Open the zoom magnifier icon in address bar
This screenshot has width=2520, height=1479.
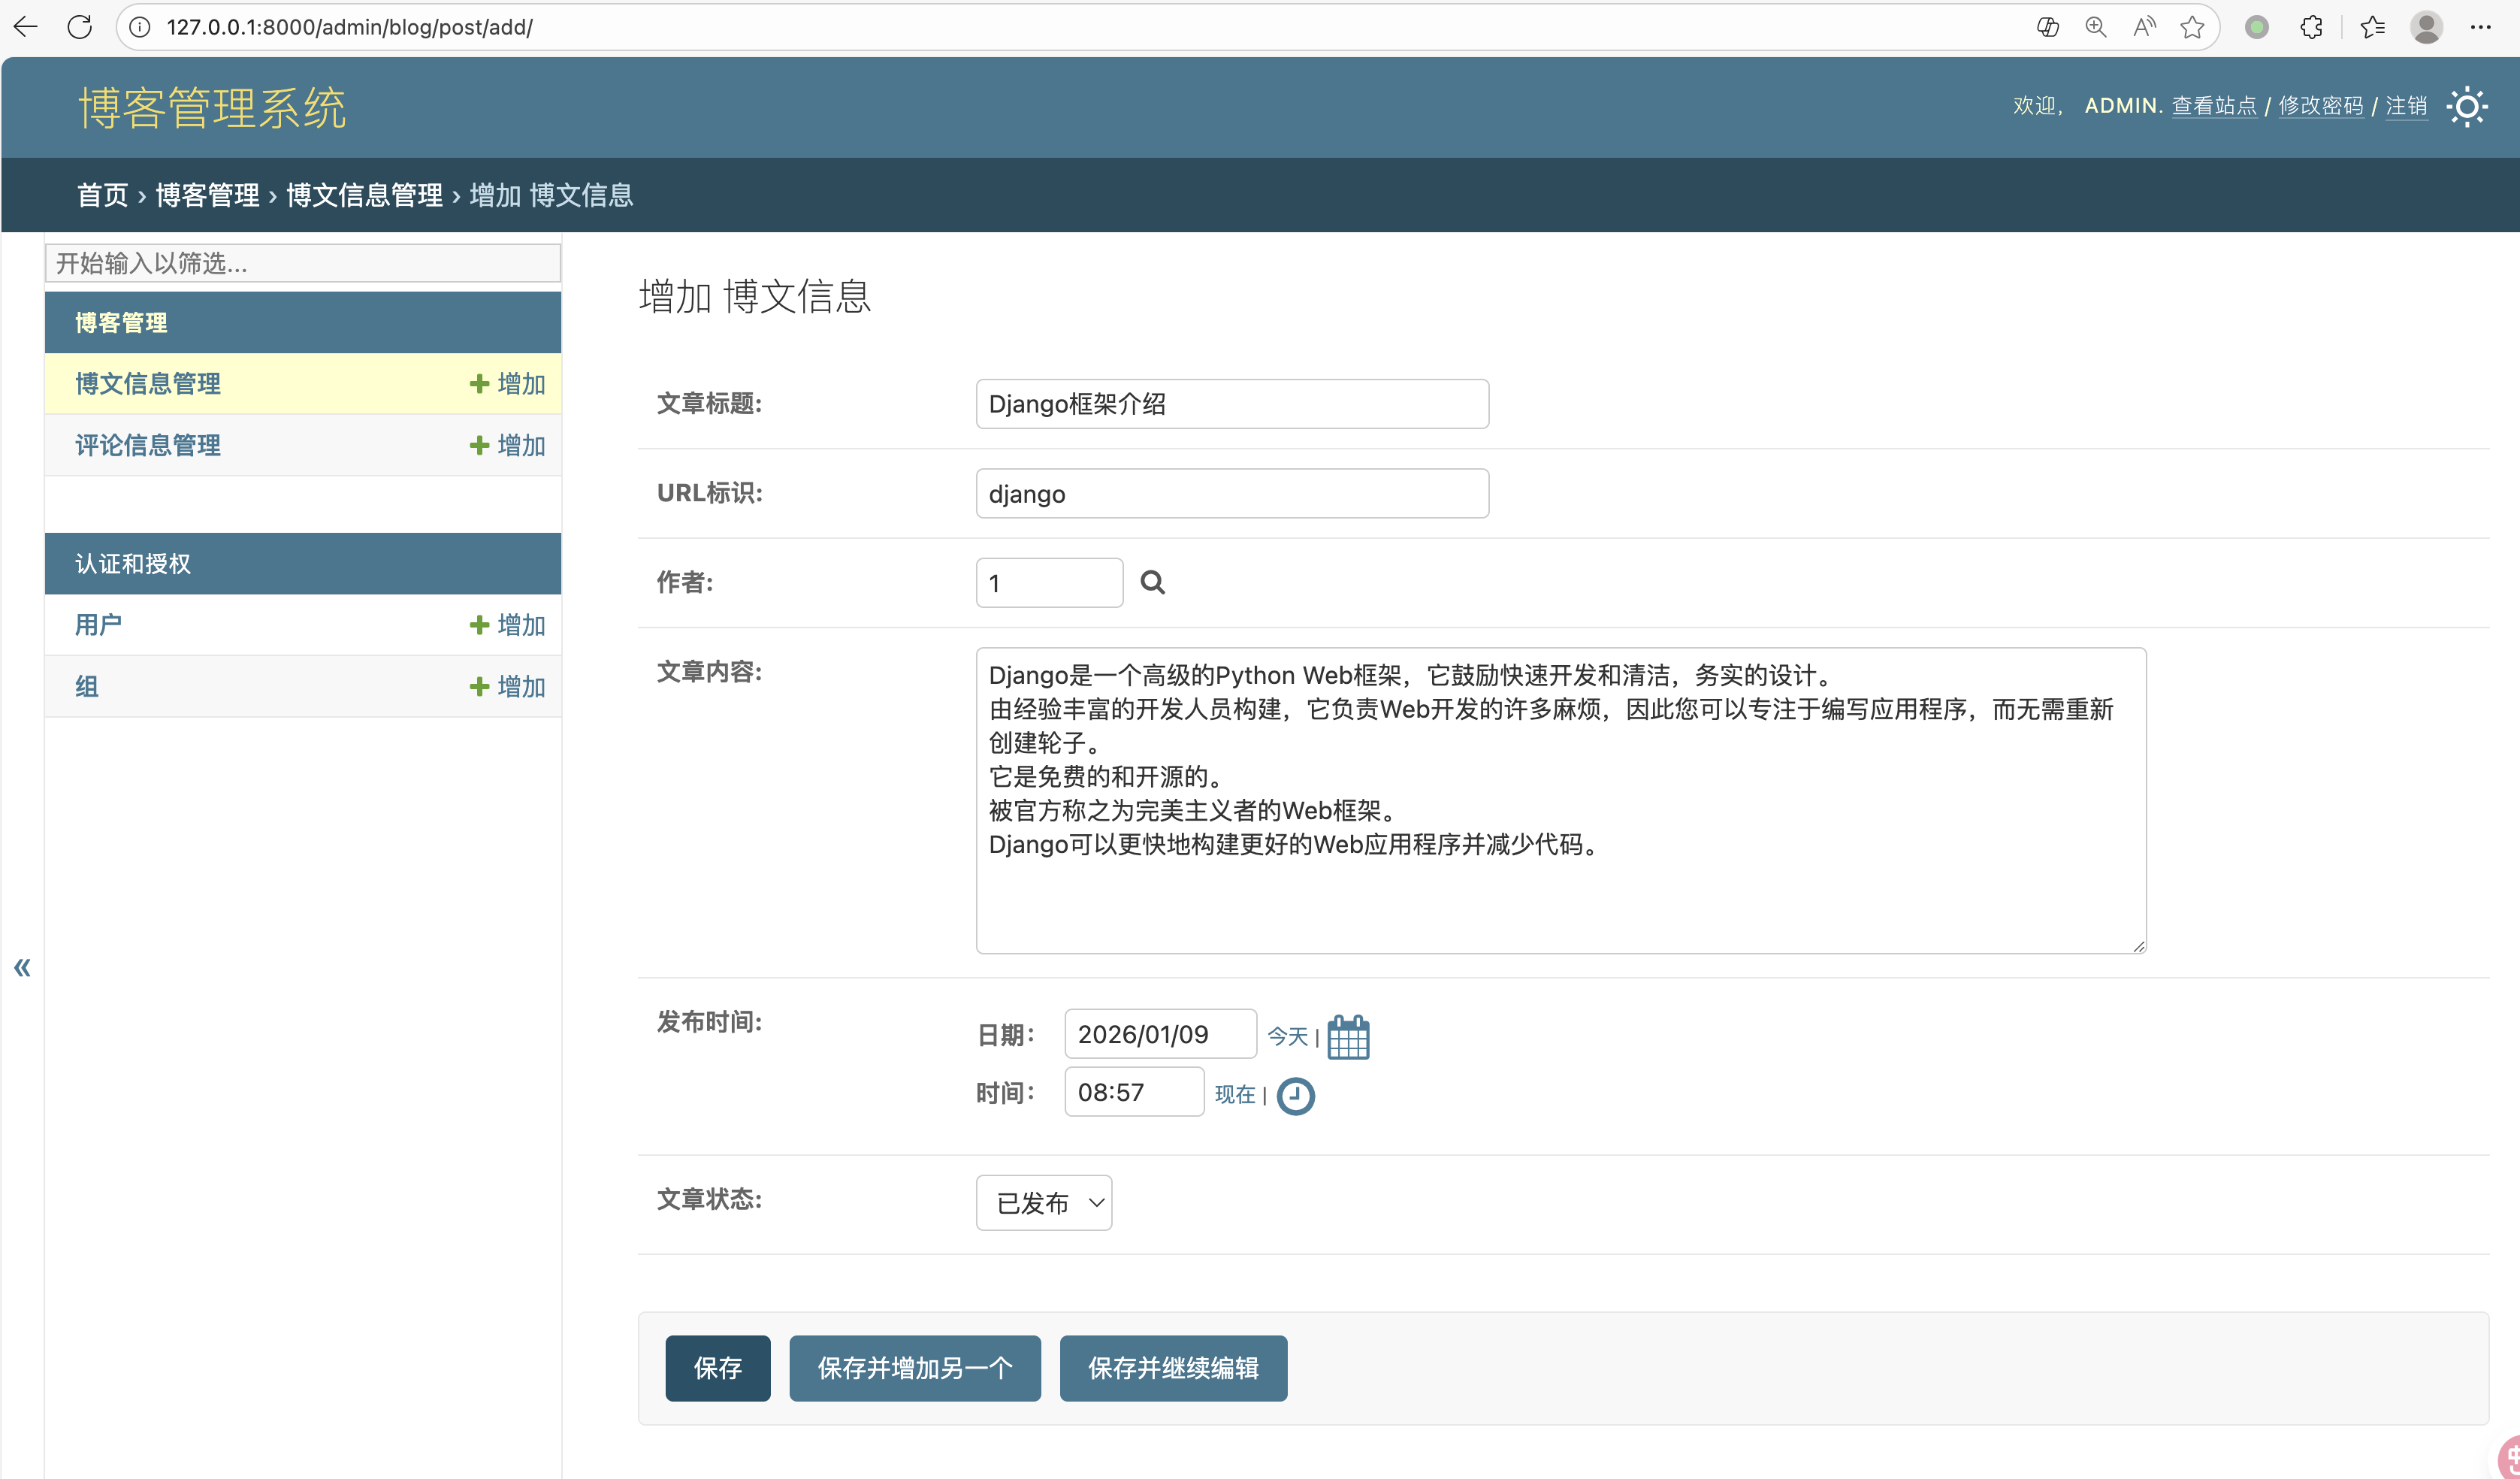tap(2096, 27)
